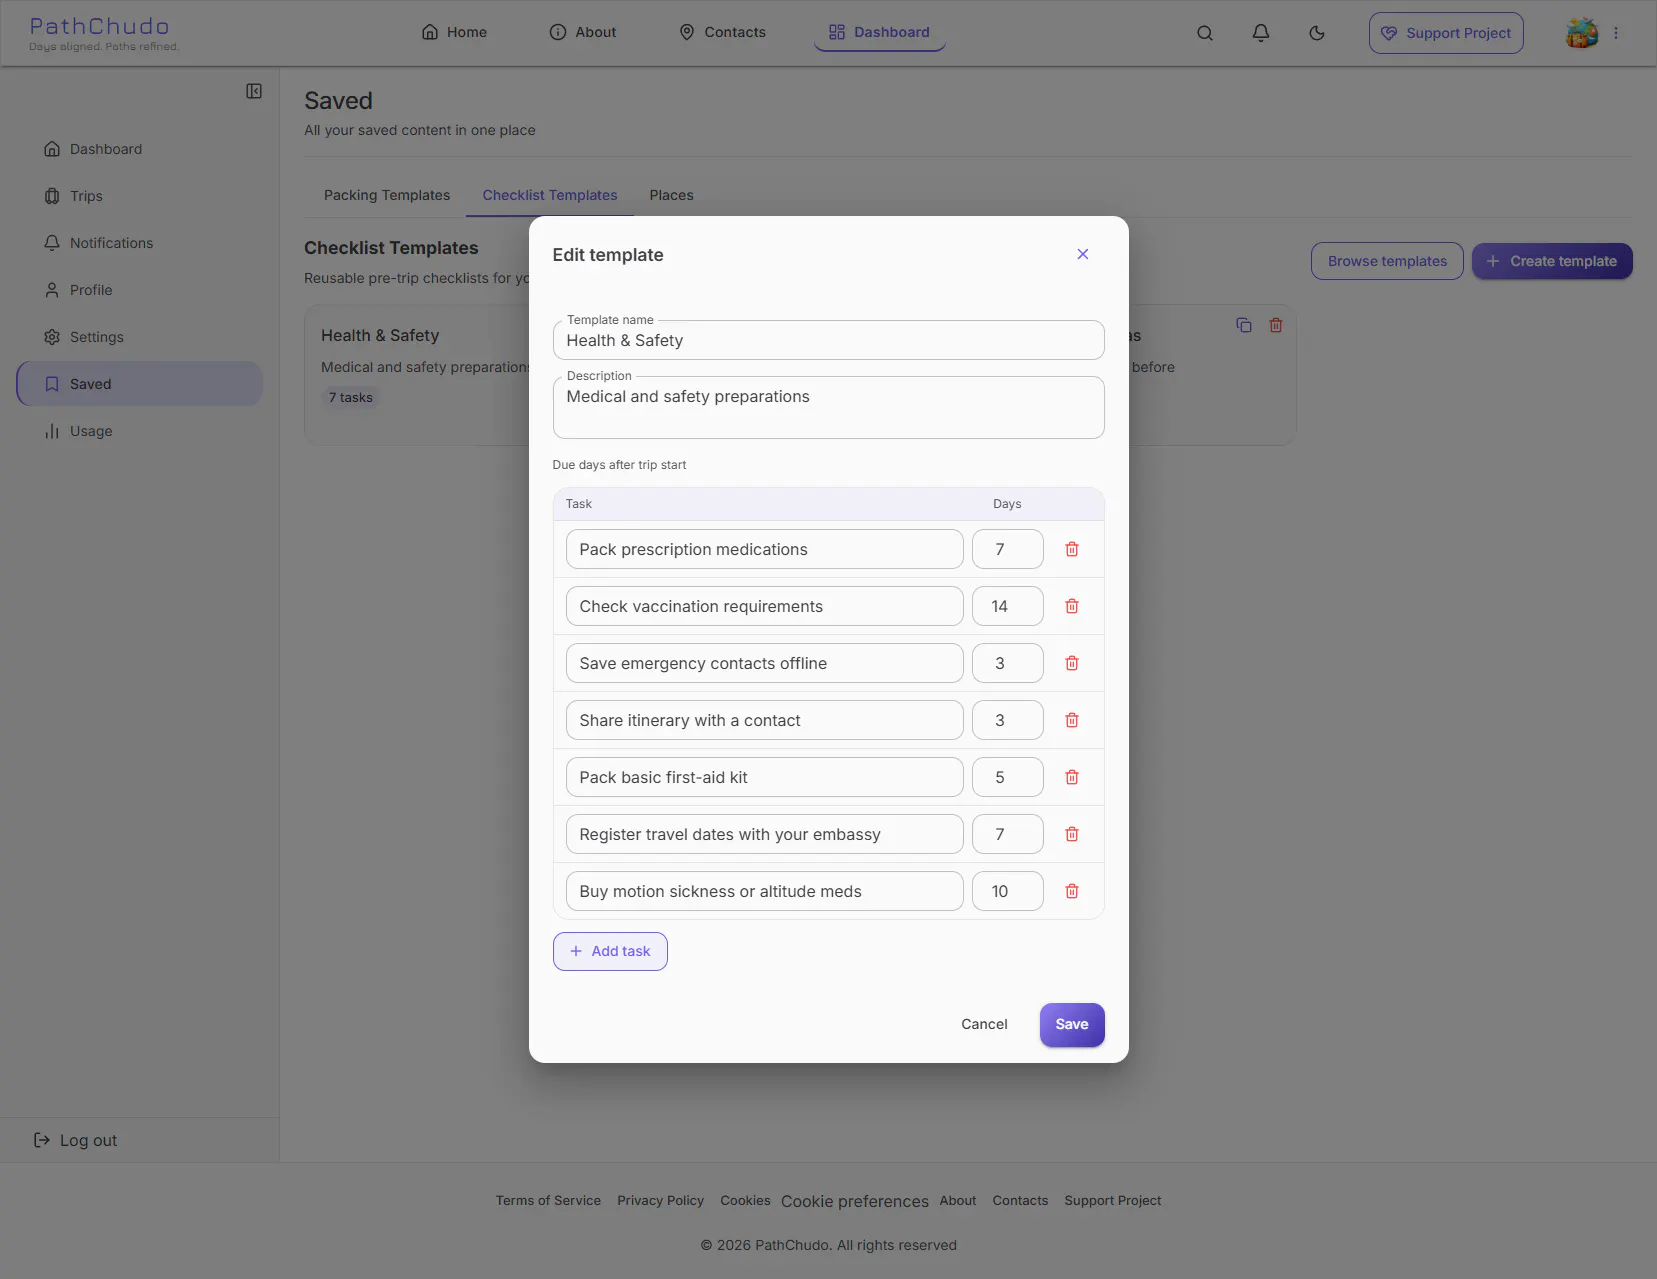
Task: Open notifications bell in top bar
Action: [1261, 33]
